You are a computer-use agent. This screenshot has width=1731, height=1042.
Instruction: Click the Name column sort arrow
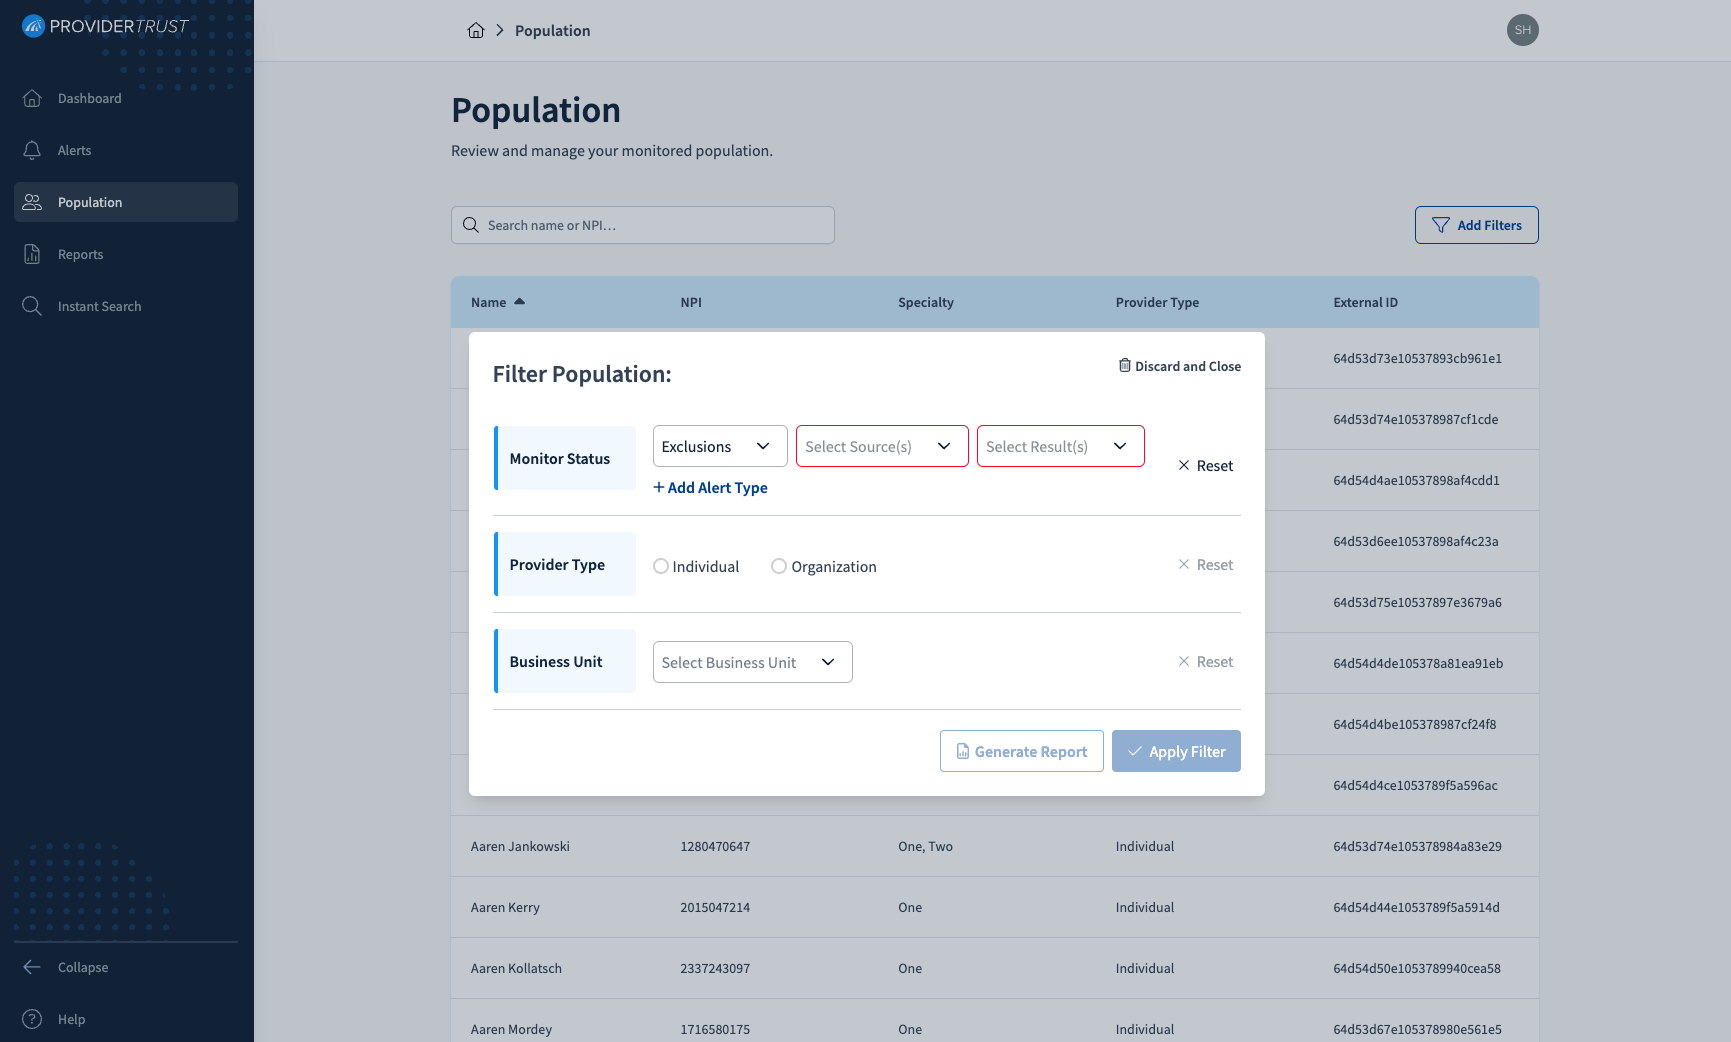click(x=519, y=301)
